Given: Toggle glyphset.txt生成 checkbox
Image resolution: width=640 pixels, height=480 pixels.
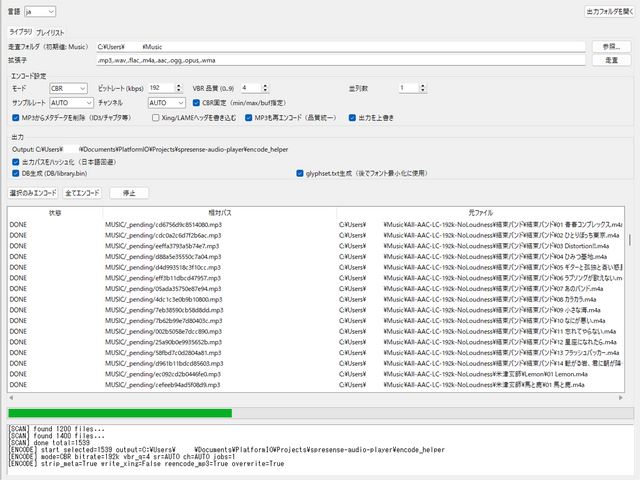Looking at the screenshot, I should click(300, 172).
